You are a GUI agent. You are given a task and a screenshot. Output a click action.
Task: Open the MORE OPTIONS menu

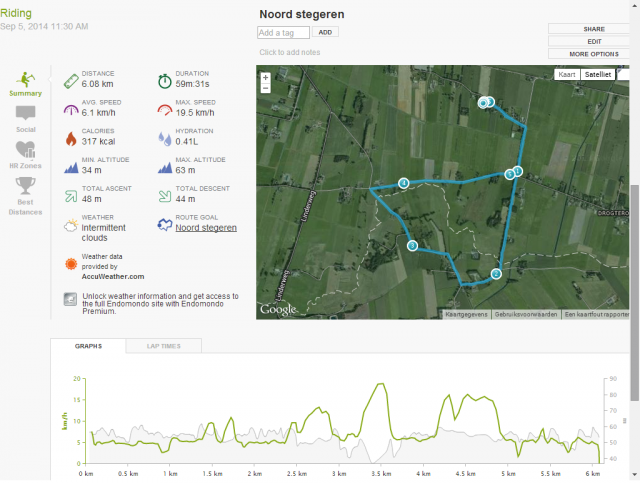tap(594, 54)
